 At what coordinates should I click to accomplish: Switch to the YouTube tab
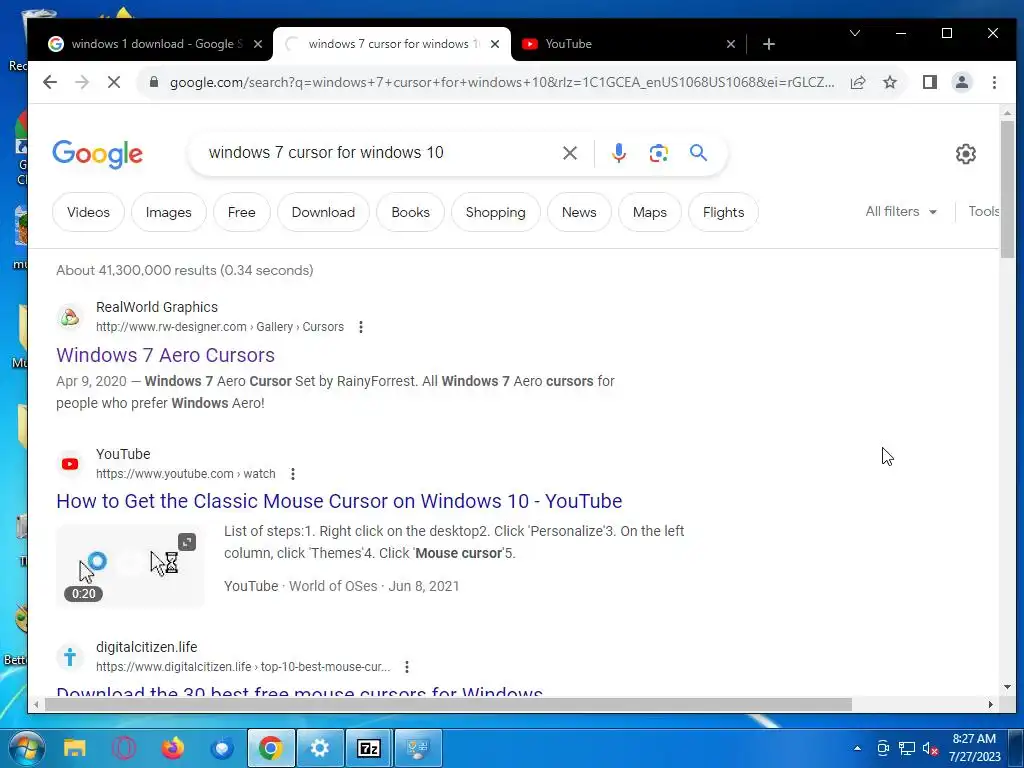[627, 44]
